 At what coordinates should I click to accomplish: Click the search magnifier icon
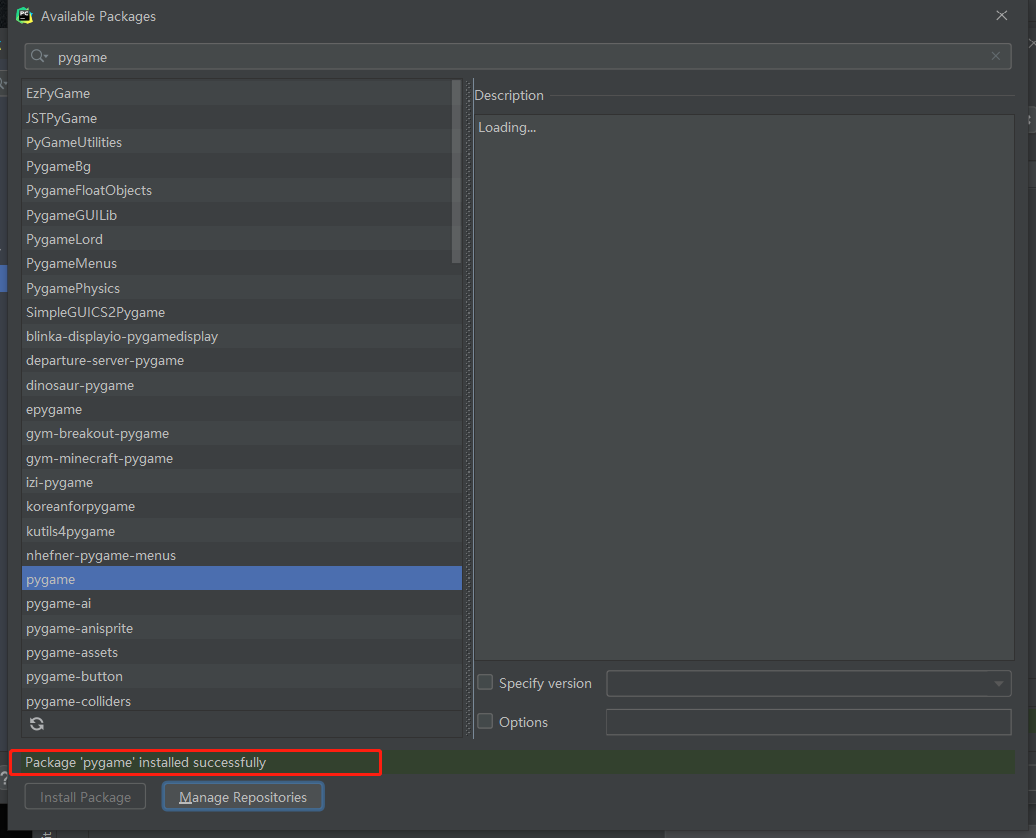(39, 56)
